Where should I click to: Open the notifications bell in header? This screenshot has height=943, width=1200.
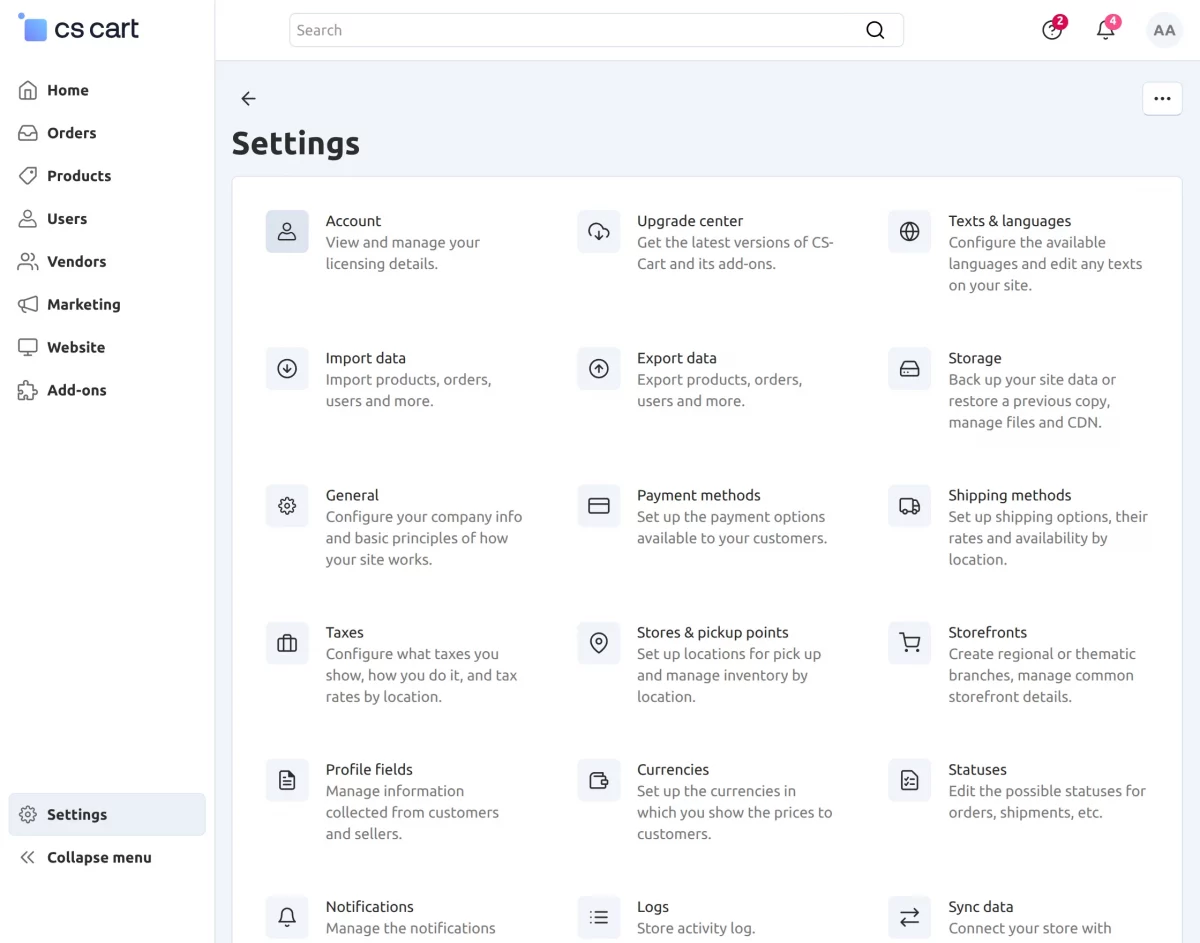[1106, 30]
